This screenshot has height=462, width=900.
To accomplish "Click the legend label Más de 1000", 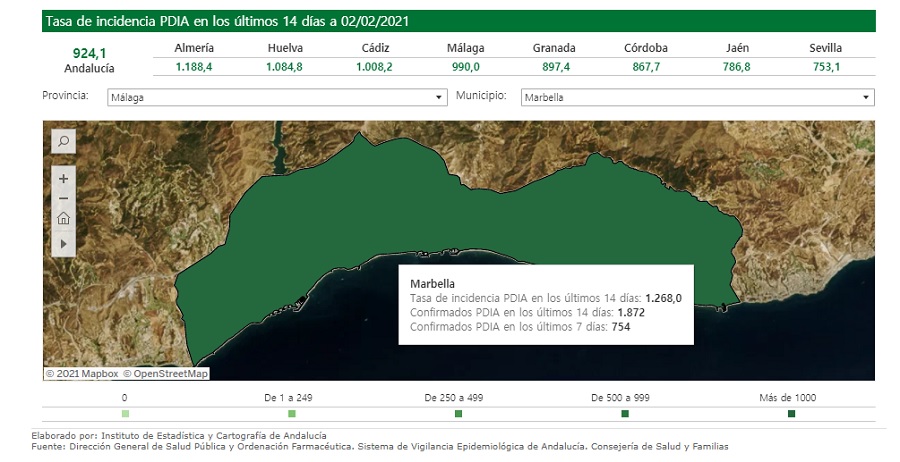I will 788,398.
